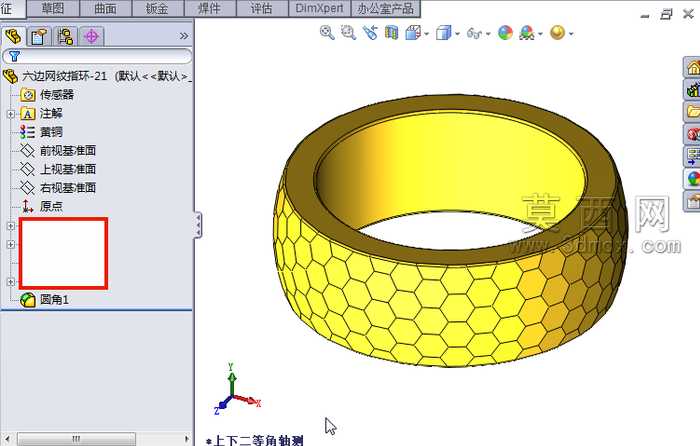Select the 注解 tree item
The width and height of the screenshot is (700, 446).
[51, 113]
